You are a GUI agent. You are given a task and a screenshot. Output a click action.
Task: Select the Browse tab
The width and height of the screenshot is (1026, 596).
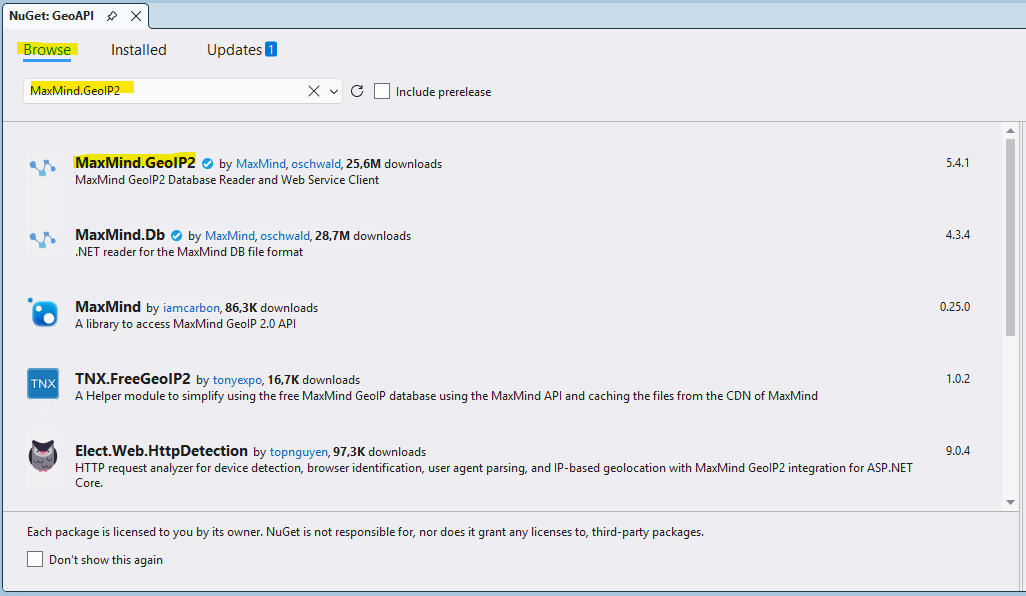[48, 50]
